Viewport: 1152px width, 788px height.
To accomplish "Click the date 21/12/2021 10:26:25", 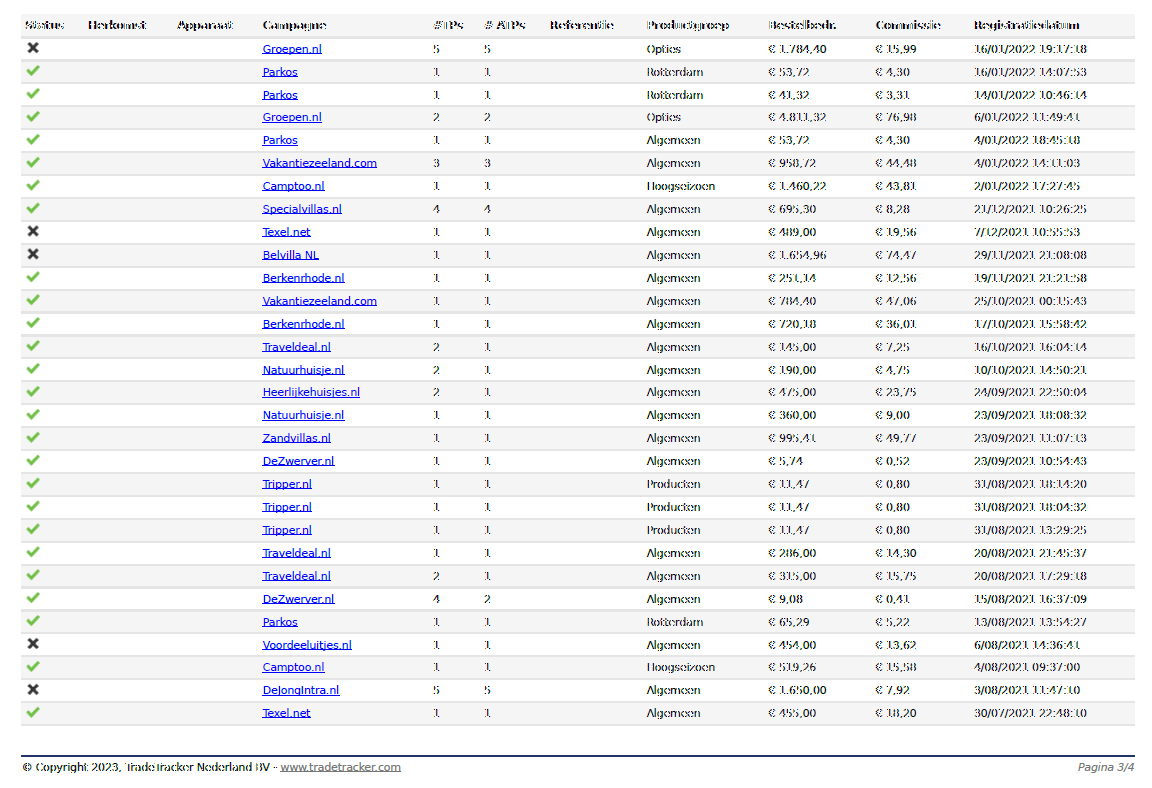I will click(x=1030, y=209).
